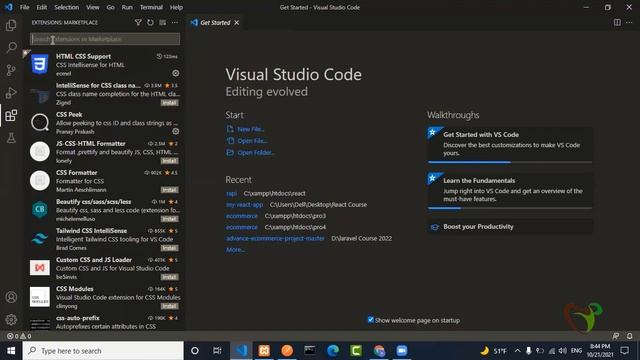
Task: Open the Accounts icon
Action: (11, 297)
